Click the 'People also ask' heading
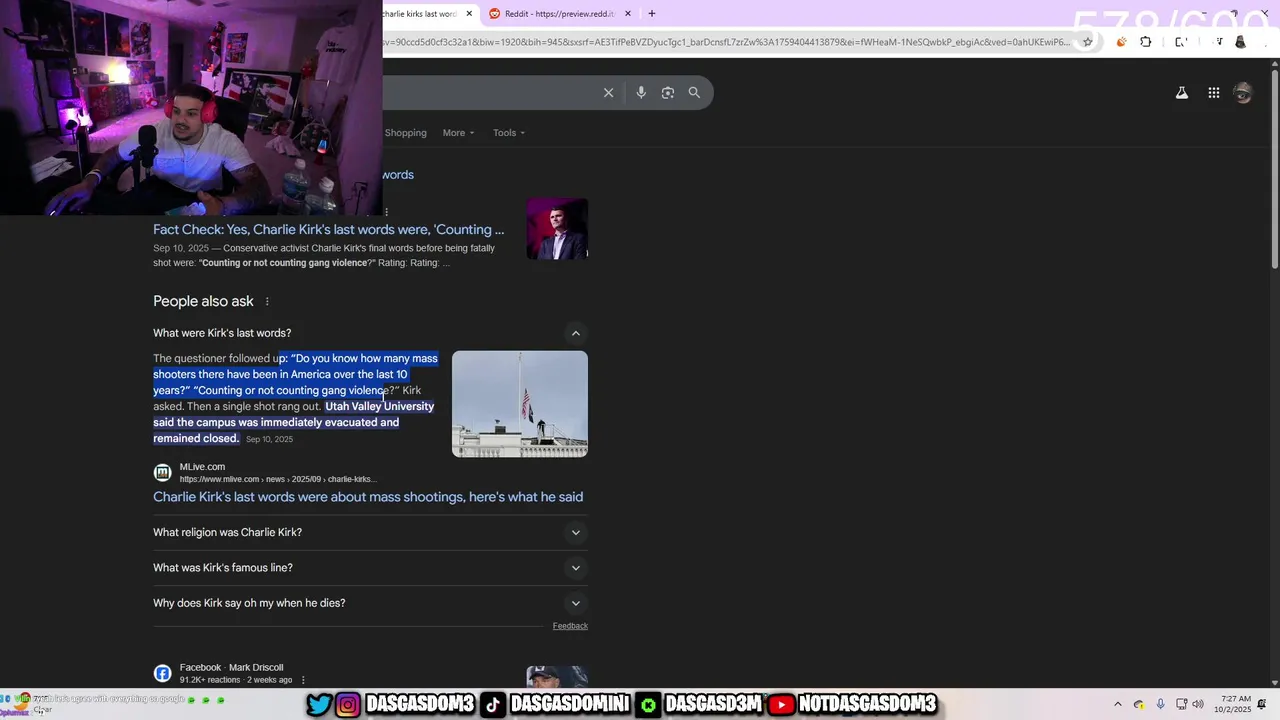The width and height of the screenshot is (1280, 720). tap(203, 301)
